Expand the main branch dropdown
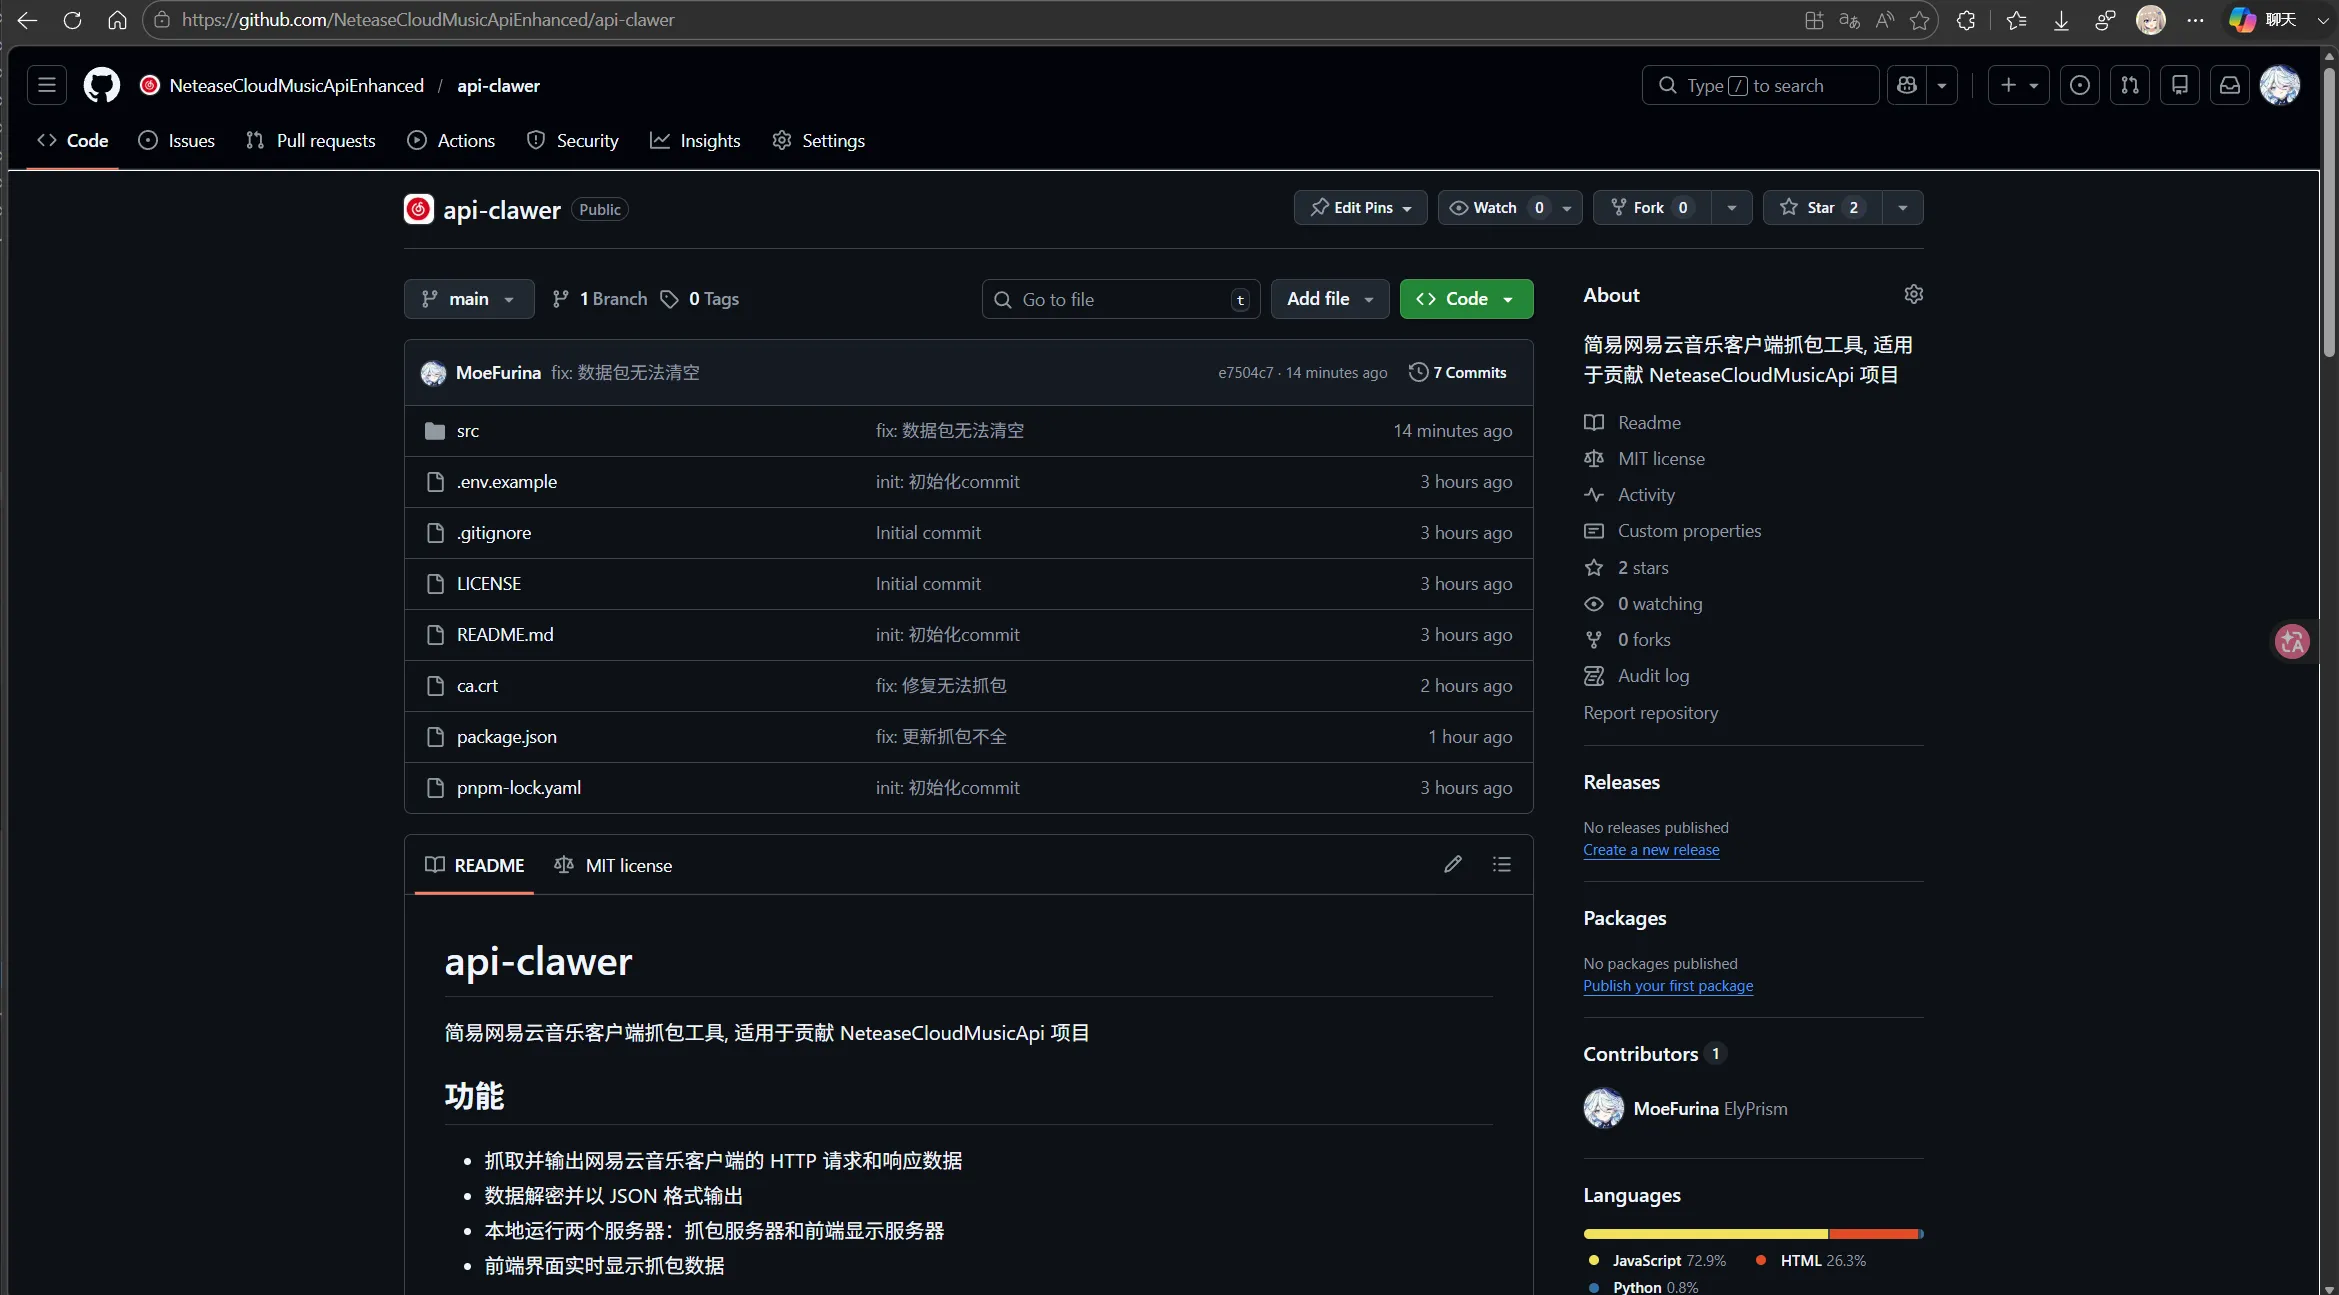Screen dimensions: 2339x1295 (468, 298)
